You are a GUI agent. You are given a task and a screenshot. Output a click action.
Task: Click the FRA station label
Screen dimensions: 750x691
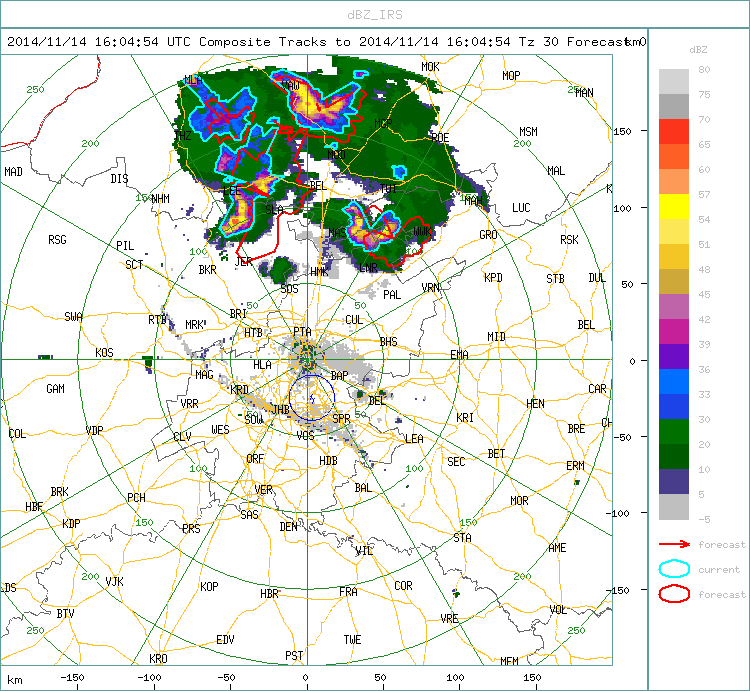348,592
